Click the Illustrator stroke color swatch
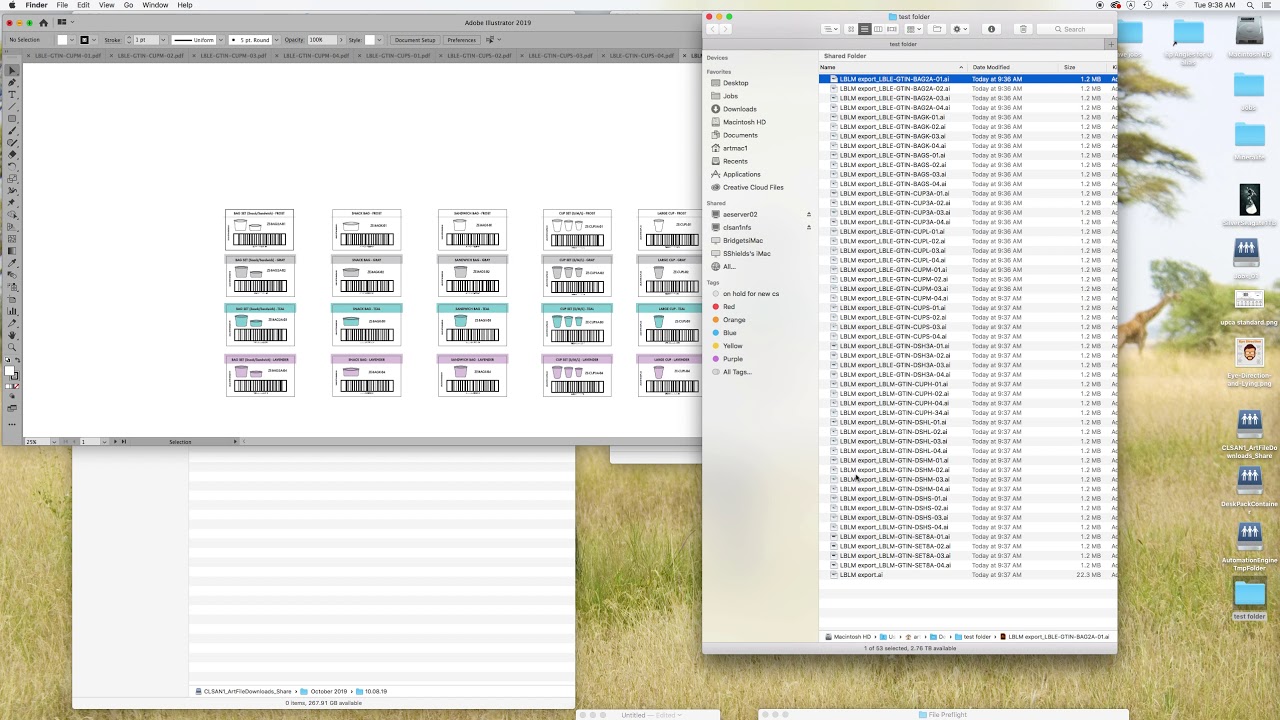The image size is (1280, 720). [x=84, y=40]
